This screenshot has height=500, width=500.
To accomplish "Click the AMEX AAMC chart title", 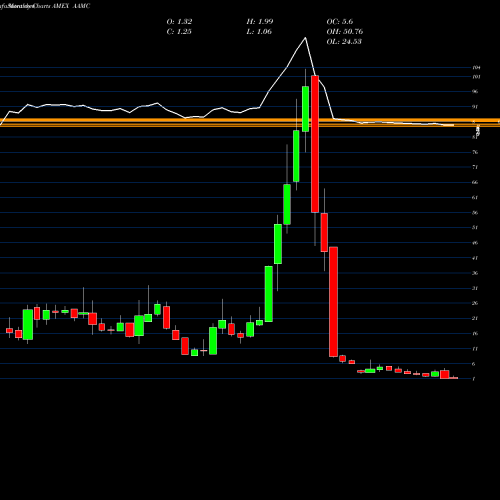I will click(x=71, y=6).
